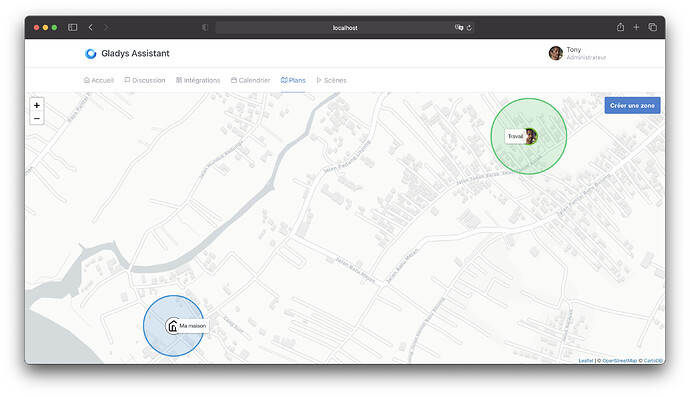Select the Plans tab
Screen dimensions: 690x397
(293, 80)
